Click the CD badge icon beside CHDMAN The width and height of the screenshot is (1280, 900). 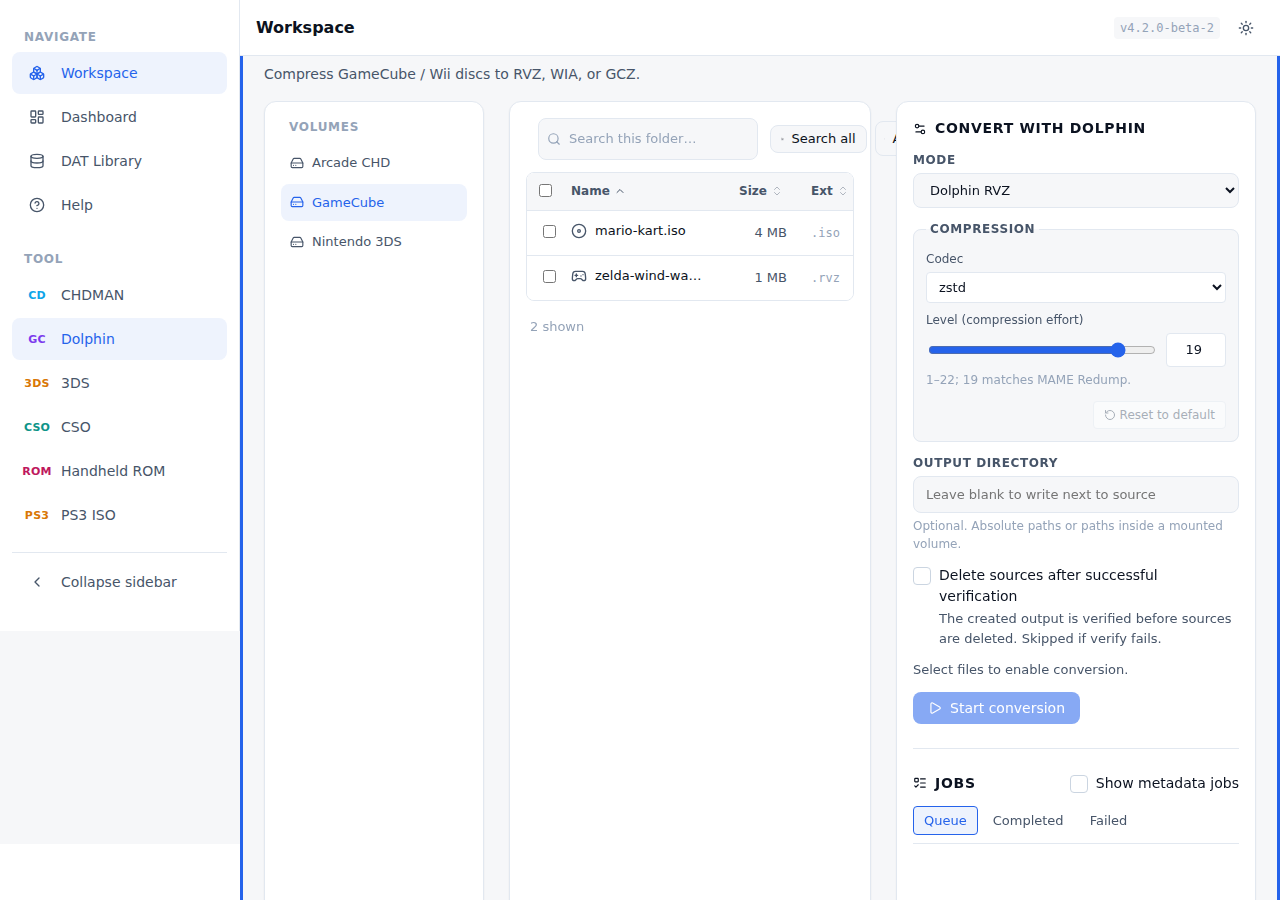[x=37, y=295]
